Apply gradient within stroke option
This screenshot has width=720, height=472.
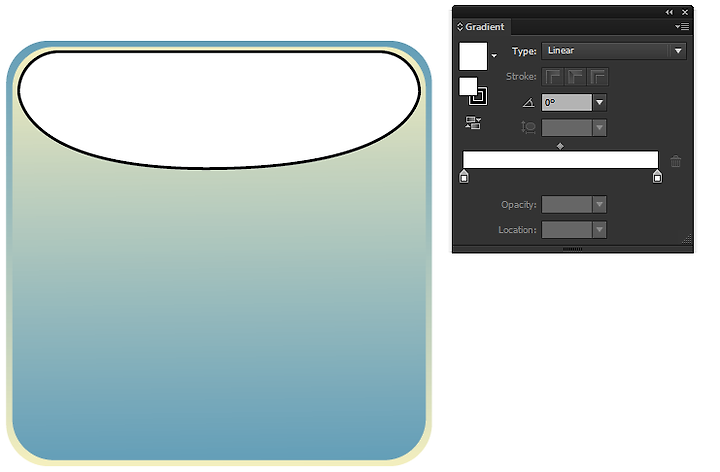pyautogui.click(x=553, y=77)
